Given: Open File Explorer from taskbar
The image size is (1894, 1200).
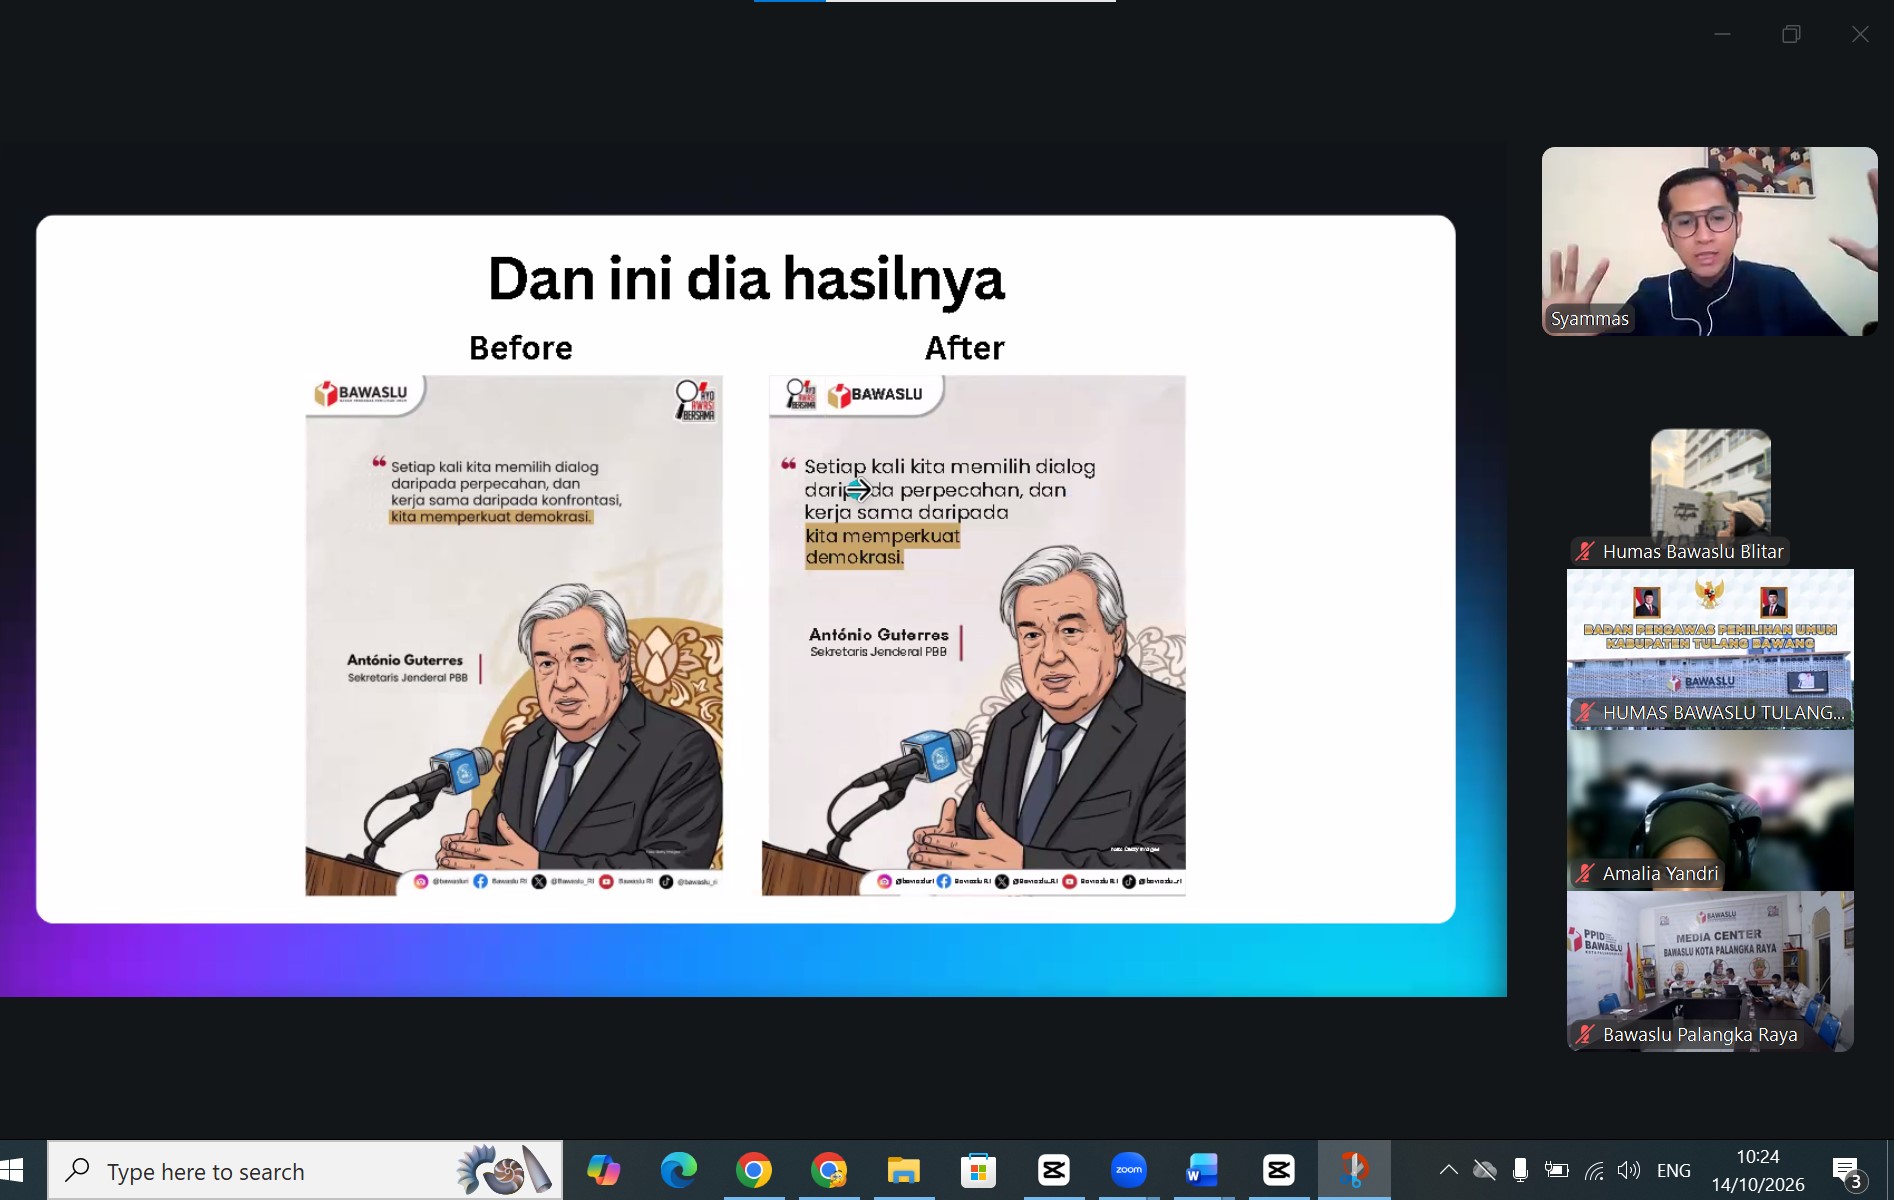Looking at the screenshot, I should [903, 1170].
